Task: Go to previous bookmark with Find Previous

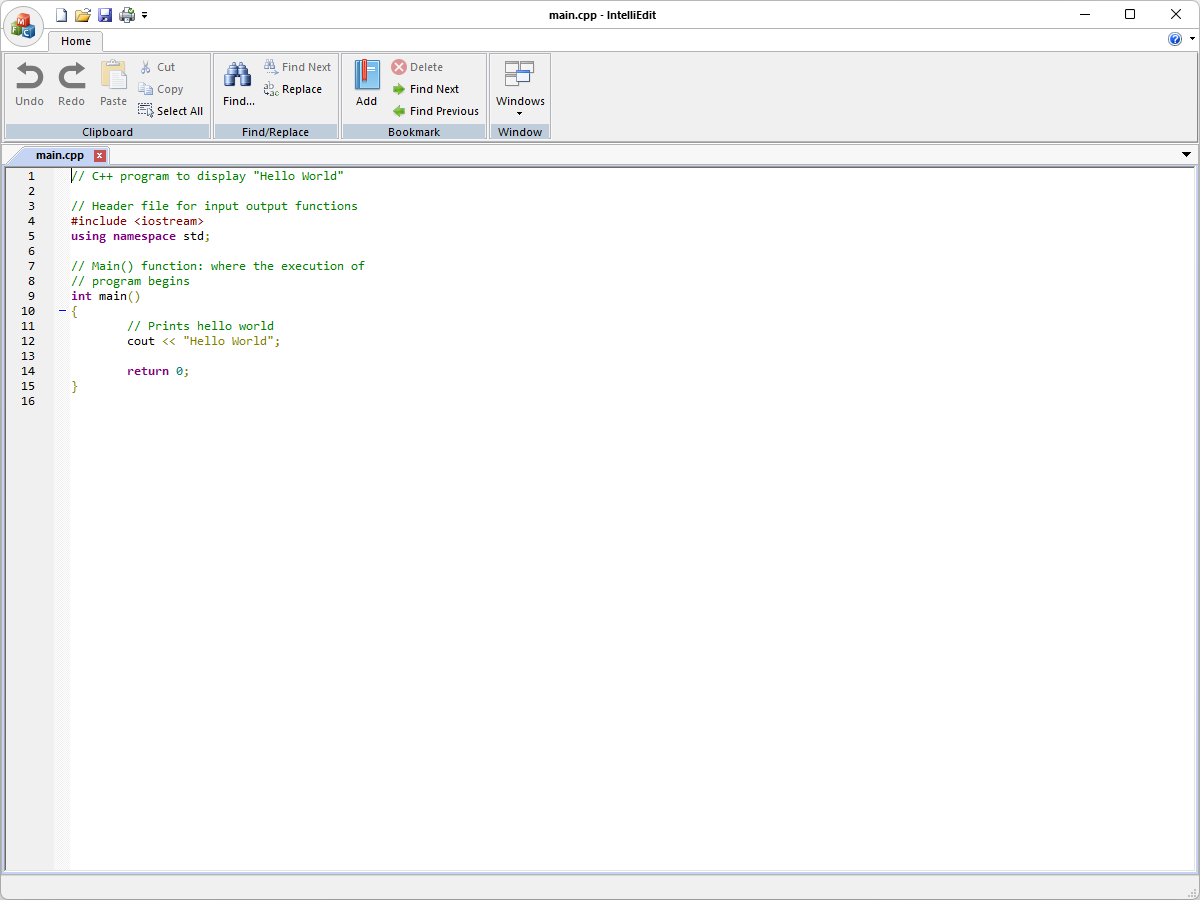Action: pos(399,111)
